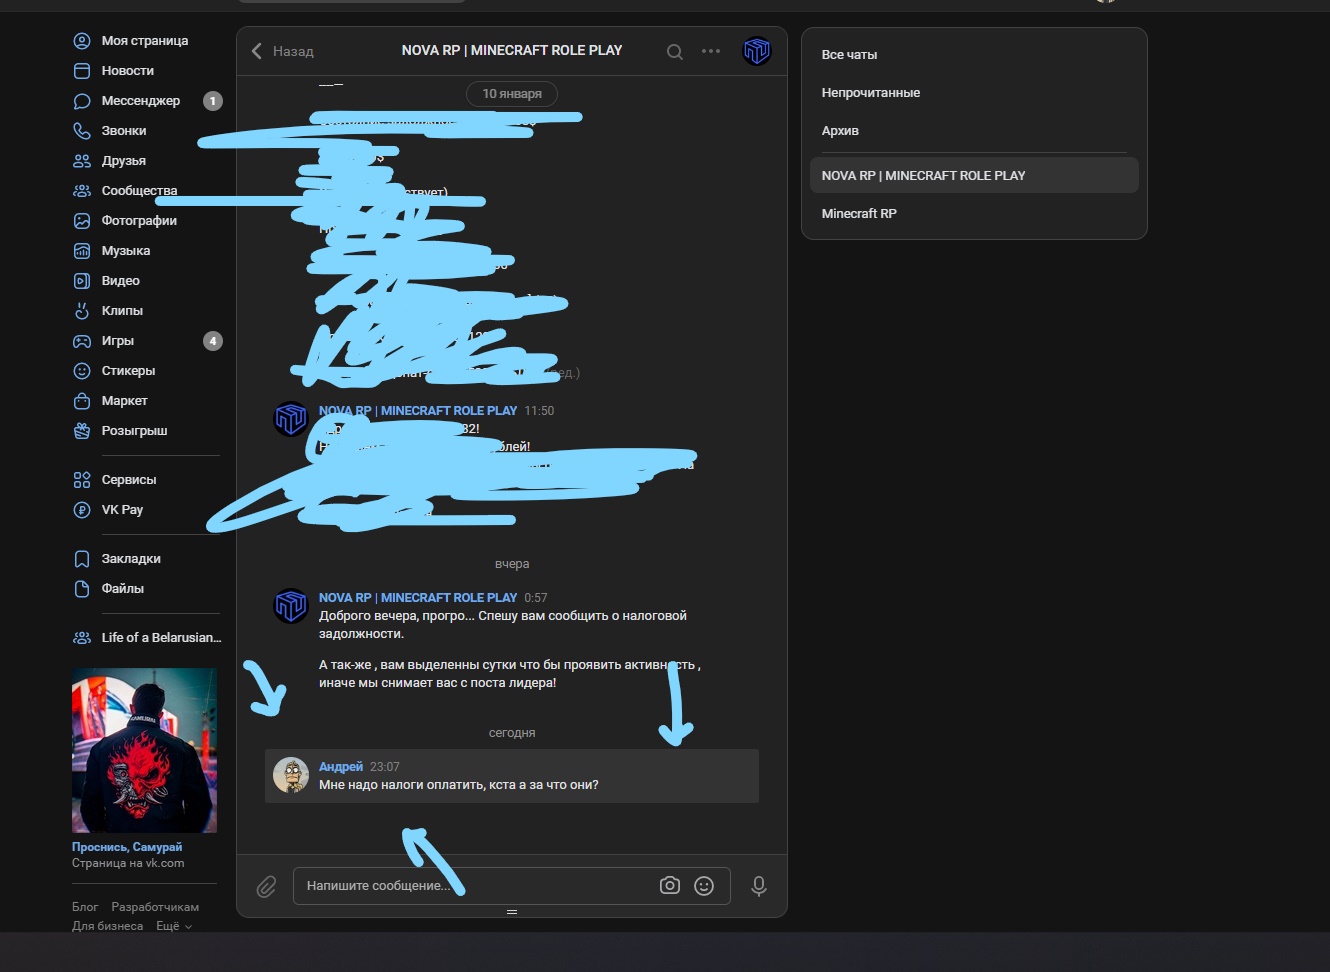The image size is (1330, 972).
Task: Open the Закладки bookmark icon
Action: [82, 559]
